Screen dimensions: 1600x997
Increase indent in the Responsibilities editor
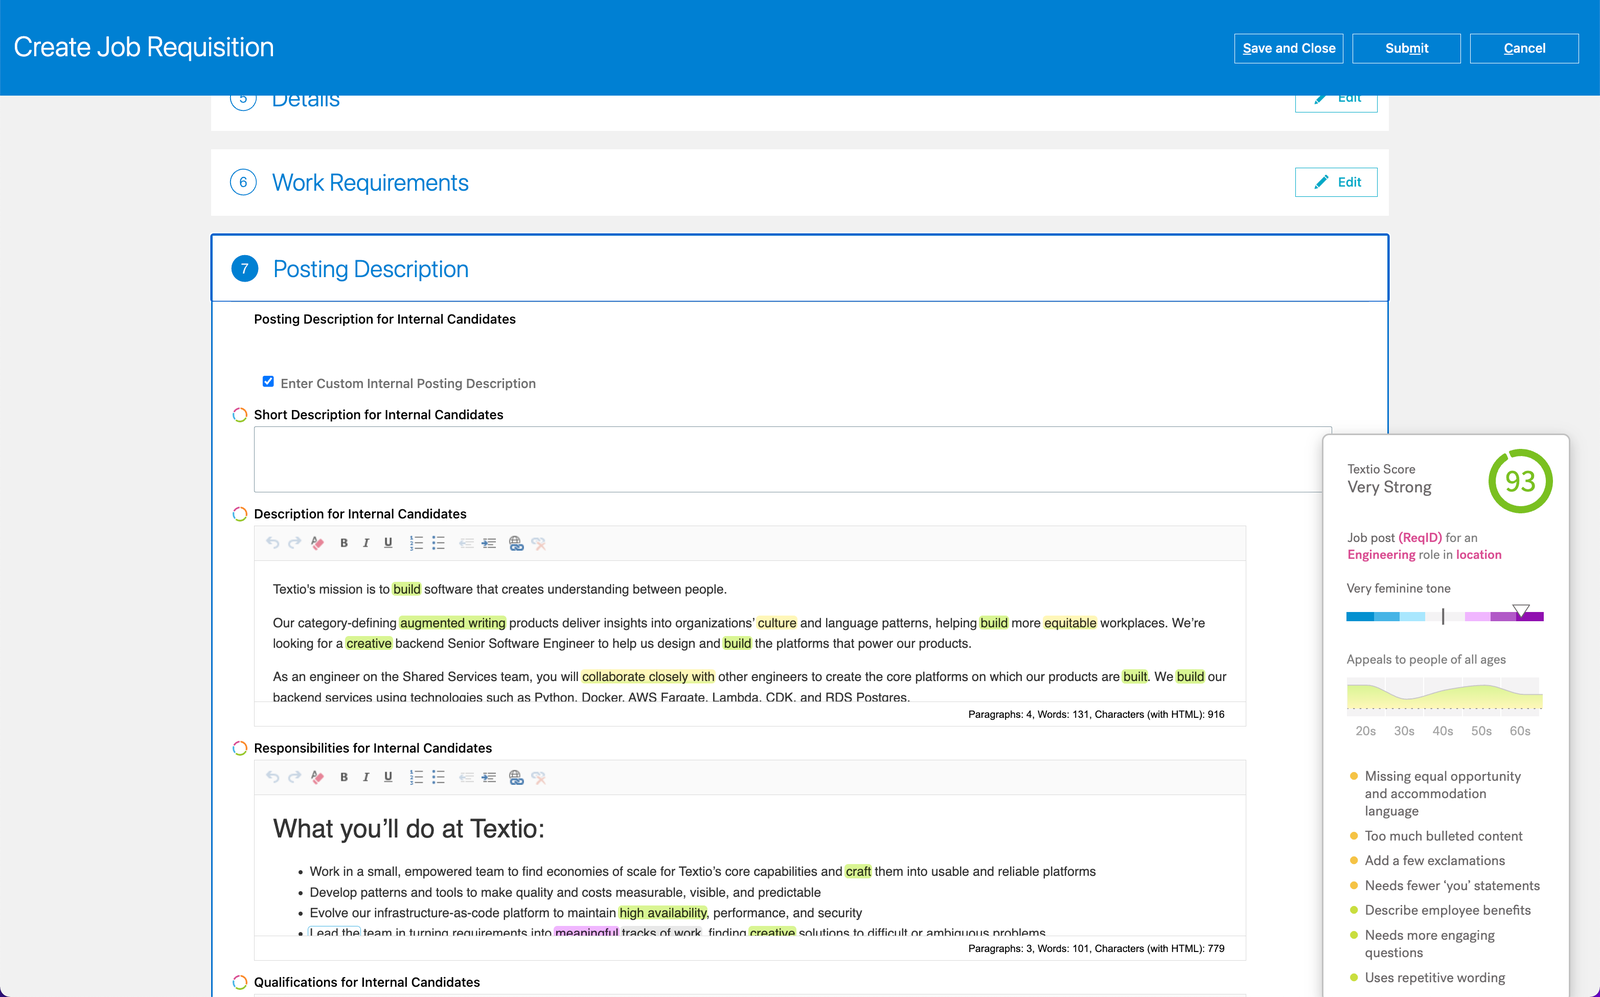(489, 777)
